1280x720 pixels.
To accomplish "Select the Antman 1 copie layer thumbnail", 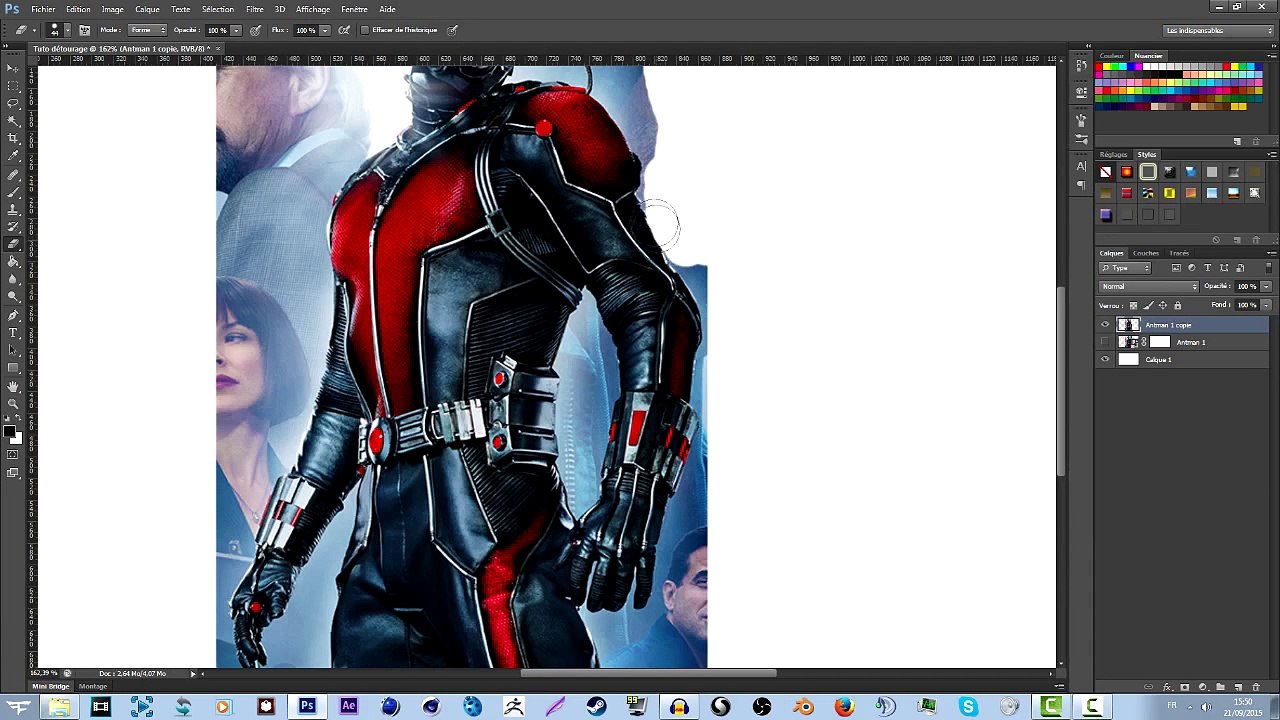I will click(x=1128, y=325).
